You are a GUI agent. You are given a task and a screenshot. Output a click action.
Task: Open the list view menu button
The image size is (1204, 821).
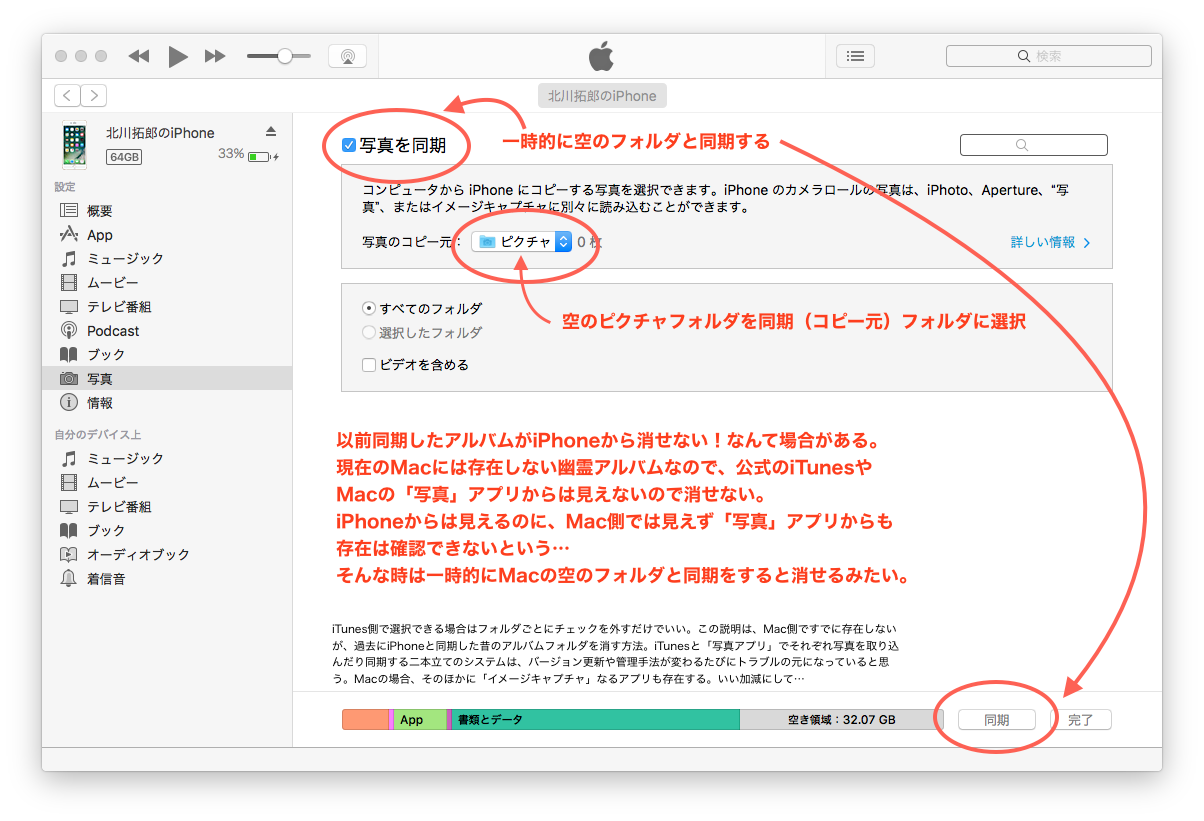[x=855, y=56]
